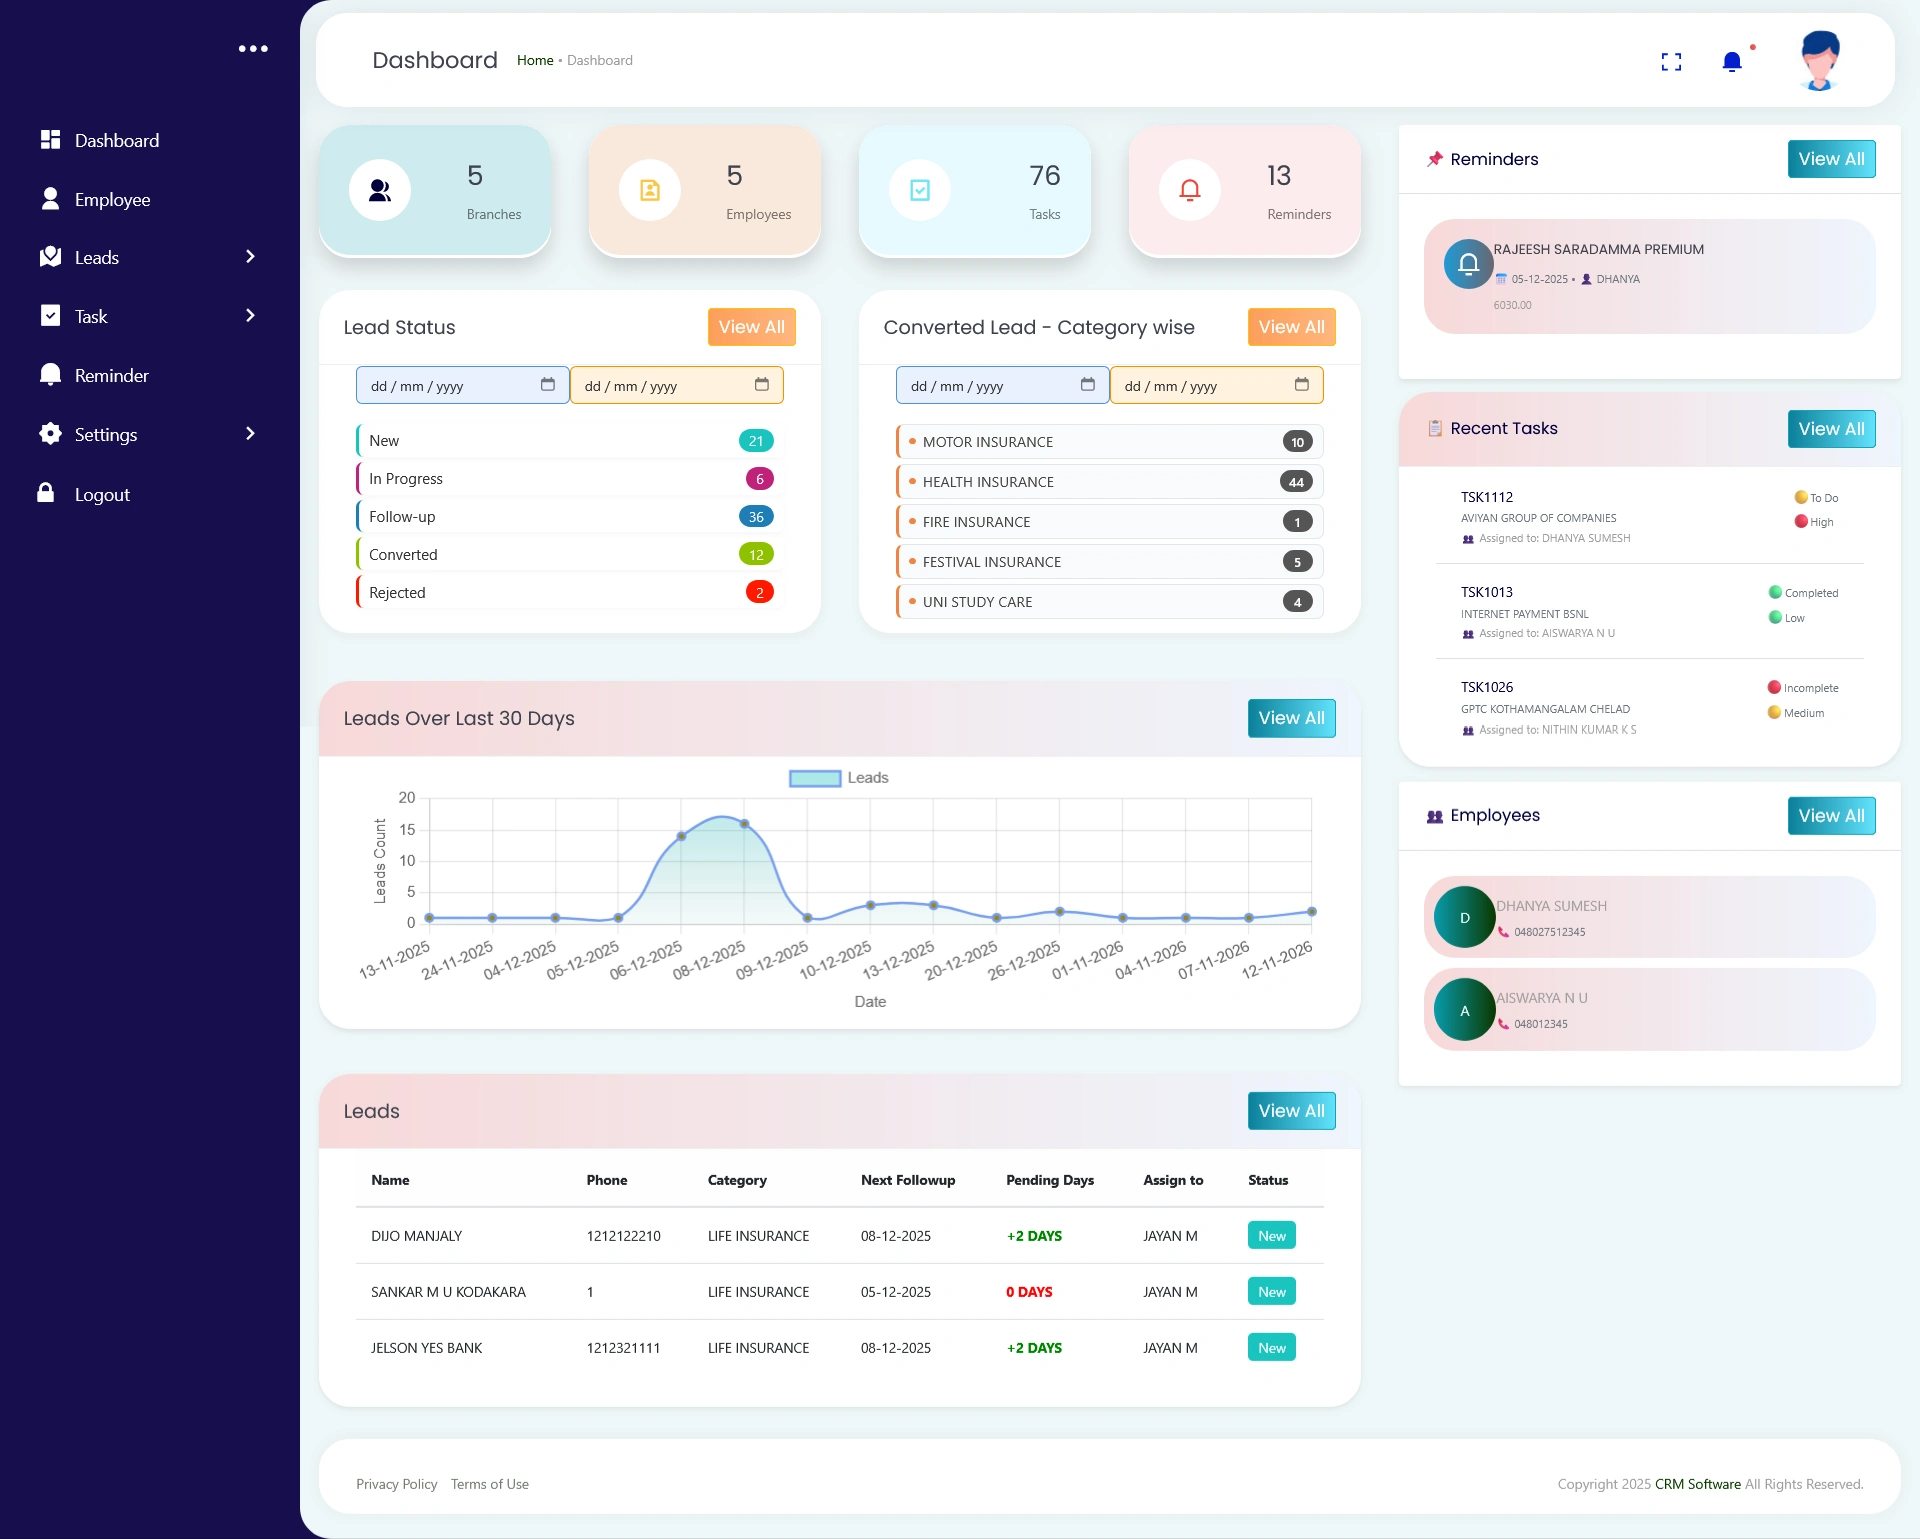This screenshot has width=1920, height=1539.
Task: Open calendar picker on Lead Status start date
Action: tap(548, 385)
